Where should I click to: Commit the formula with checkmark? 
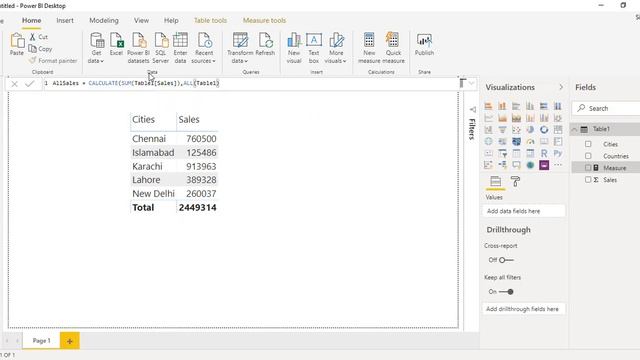[x=29, y=84]
